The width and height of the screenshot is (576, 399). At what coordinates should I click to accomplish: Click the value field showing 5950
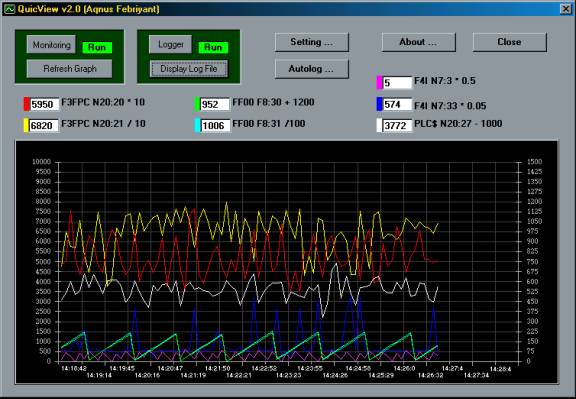coord(44,104)
